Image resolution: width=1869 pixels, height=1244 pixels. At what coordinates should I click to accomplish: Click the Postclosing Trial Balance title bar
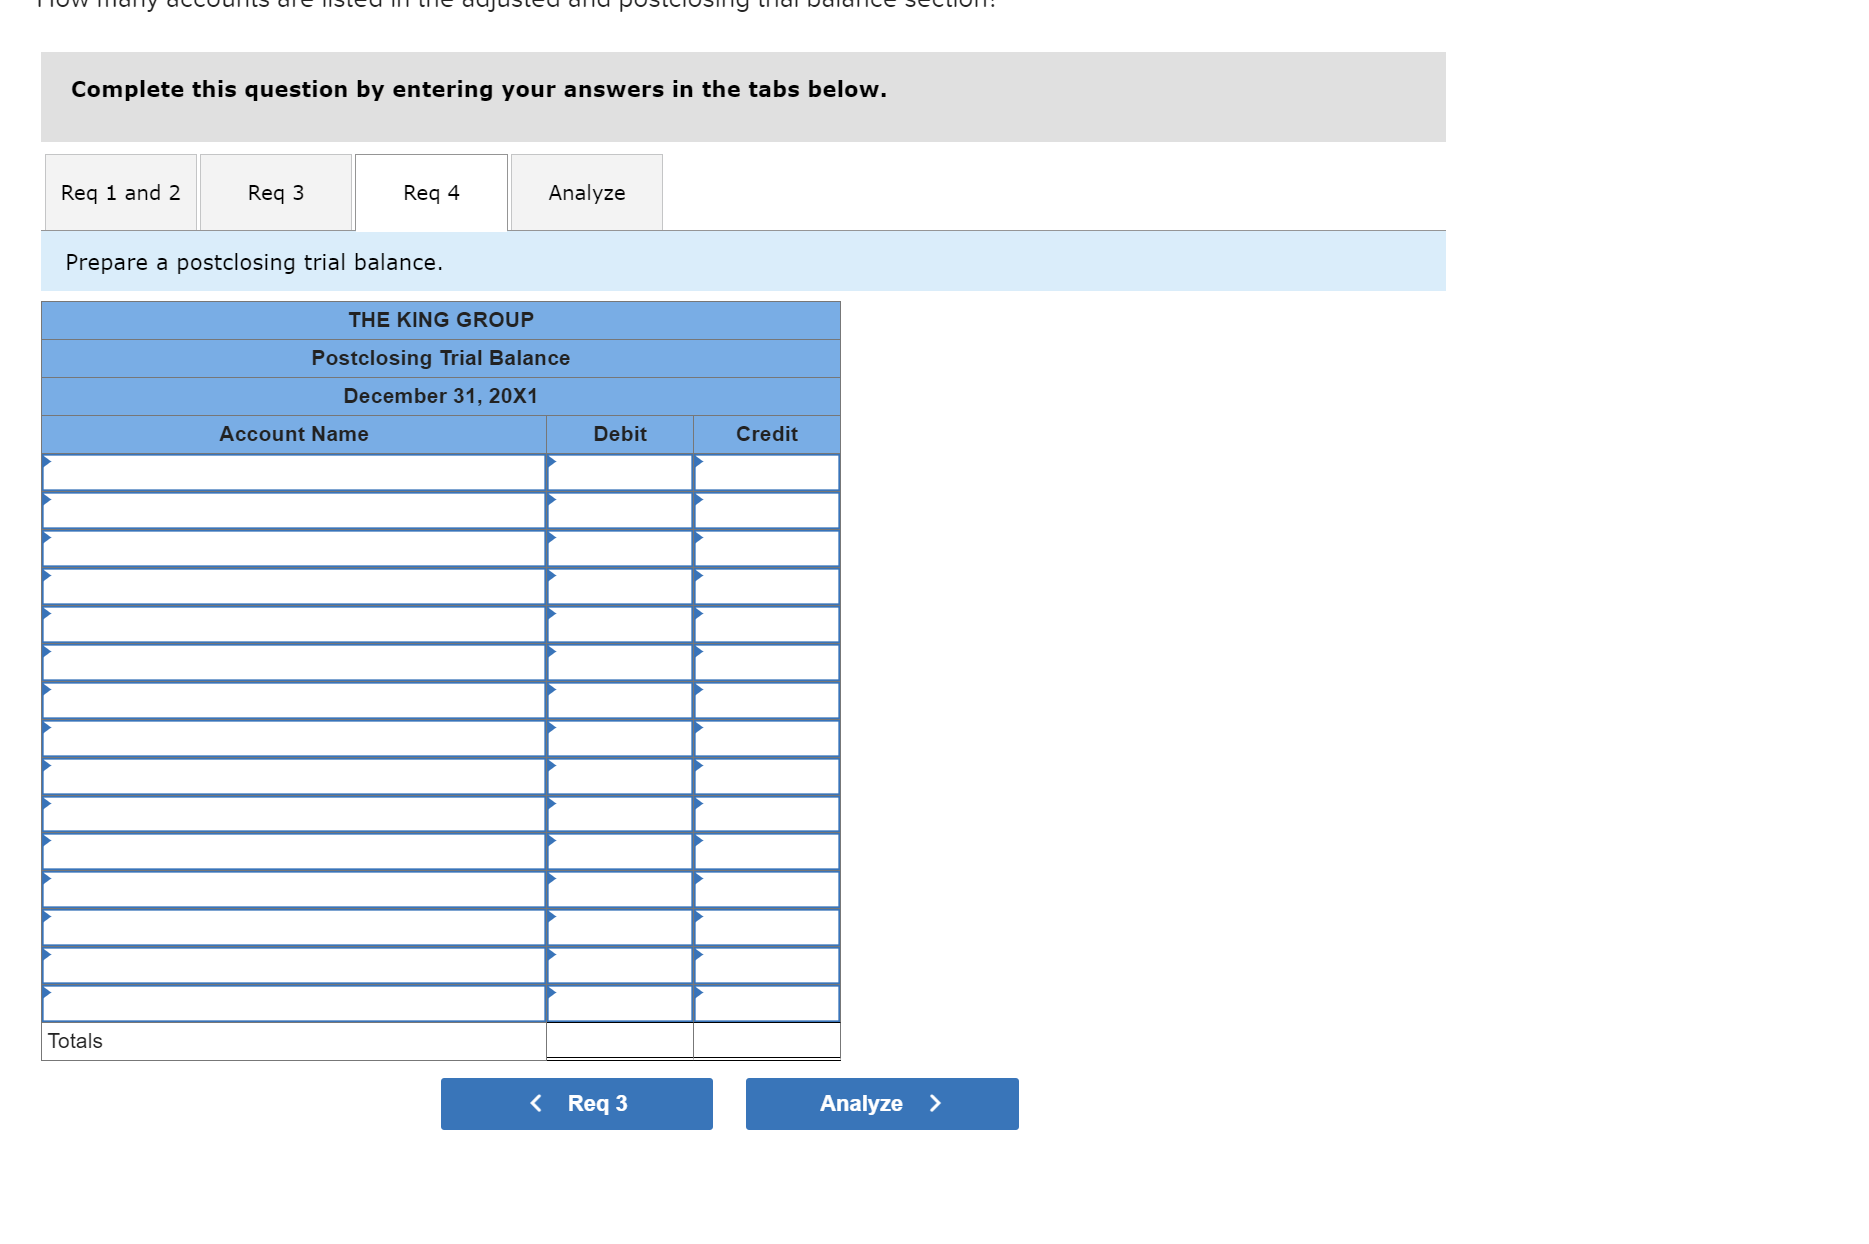coord(440,357)
